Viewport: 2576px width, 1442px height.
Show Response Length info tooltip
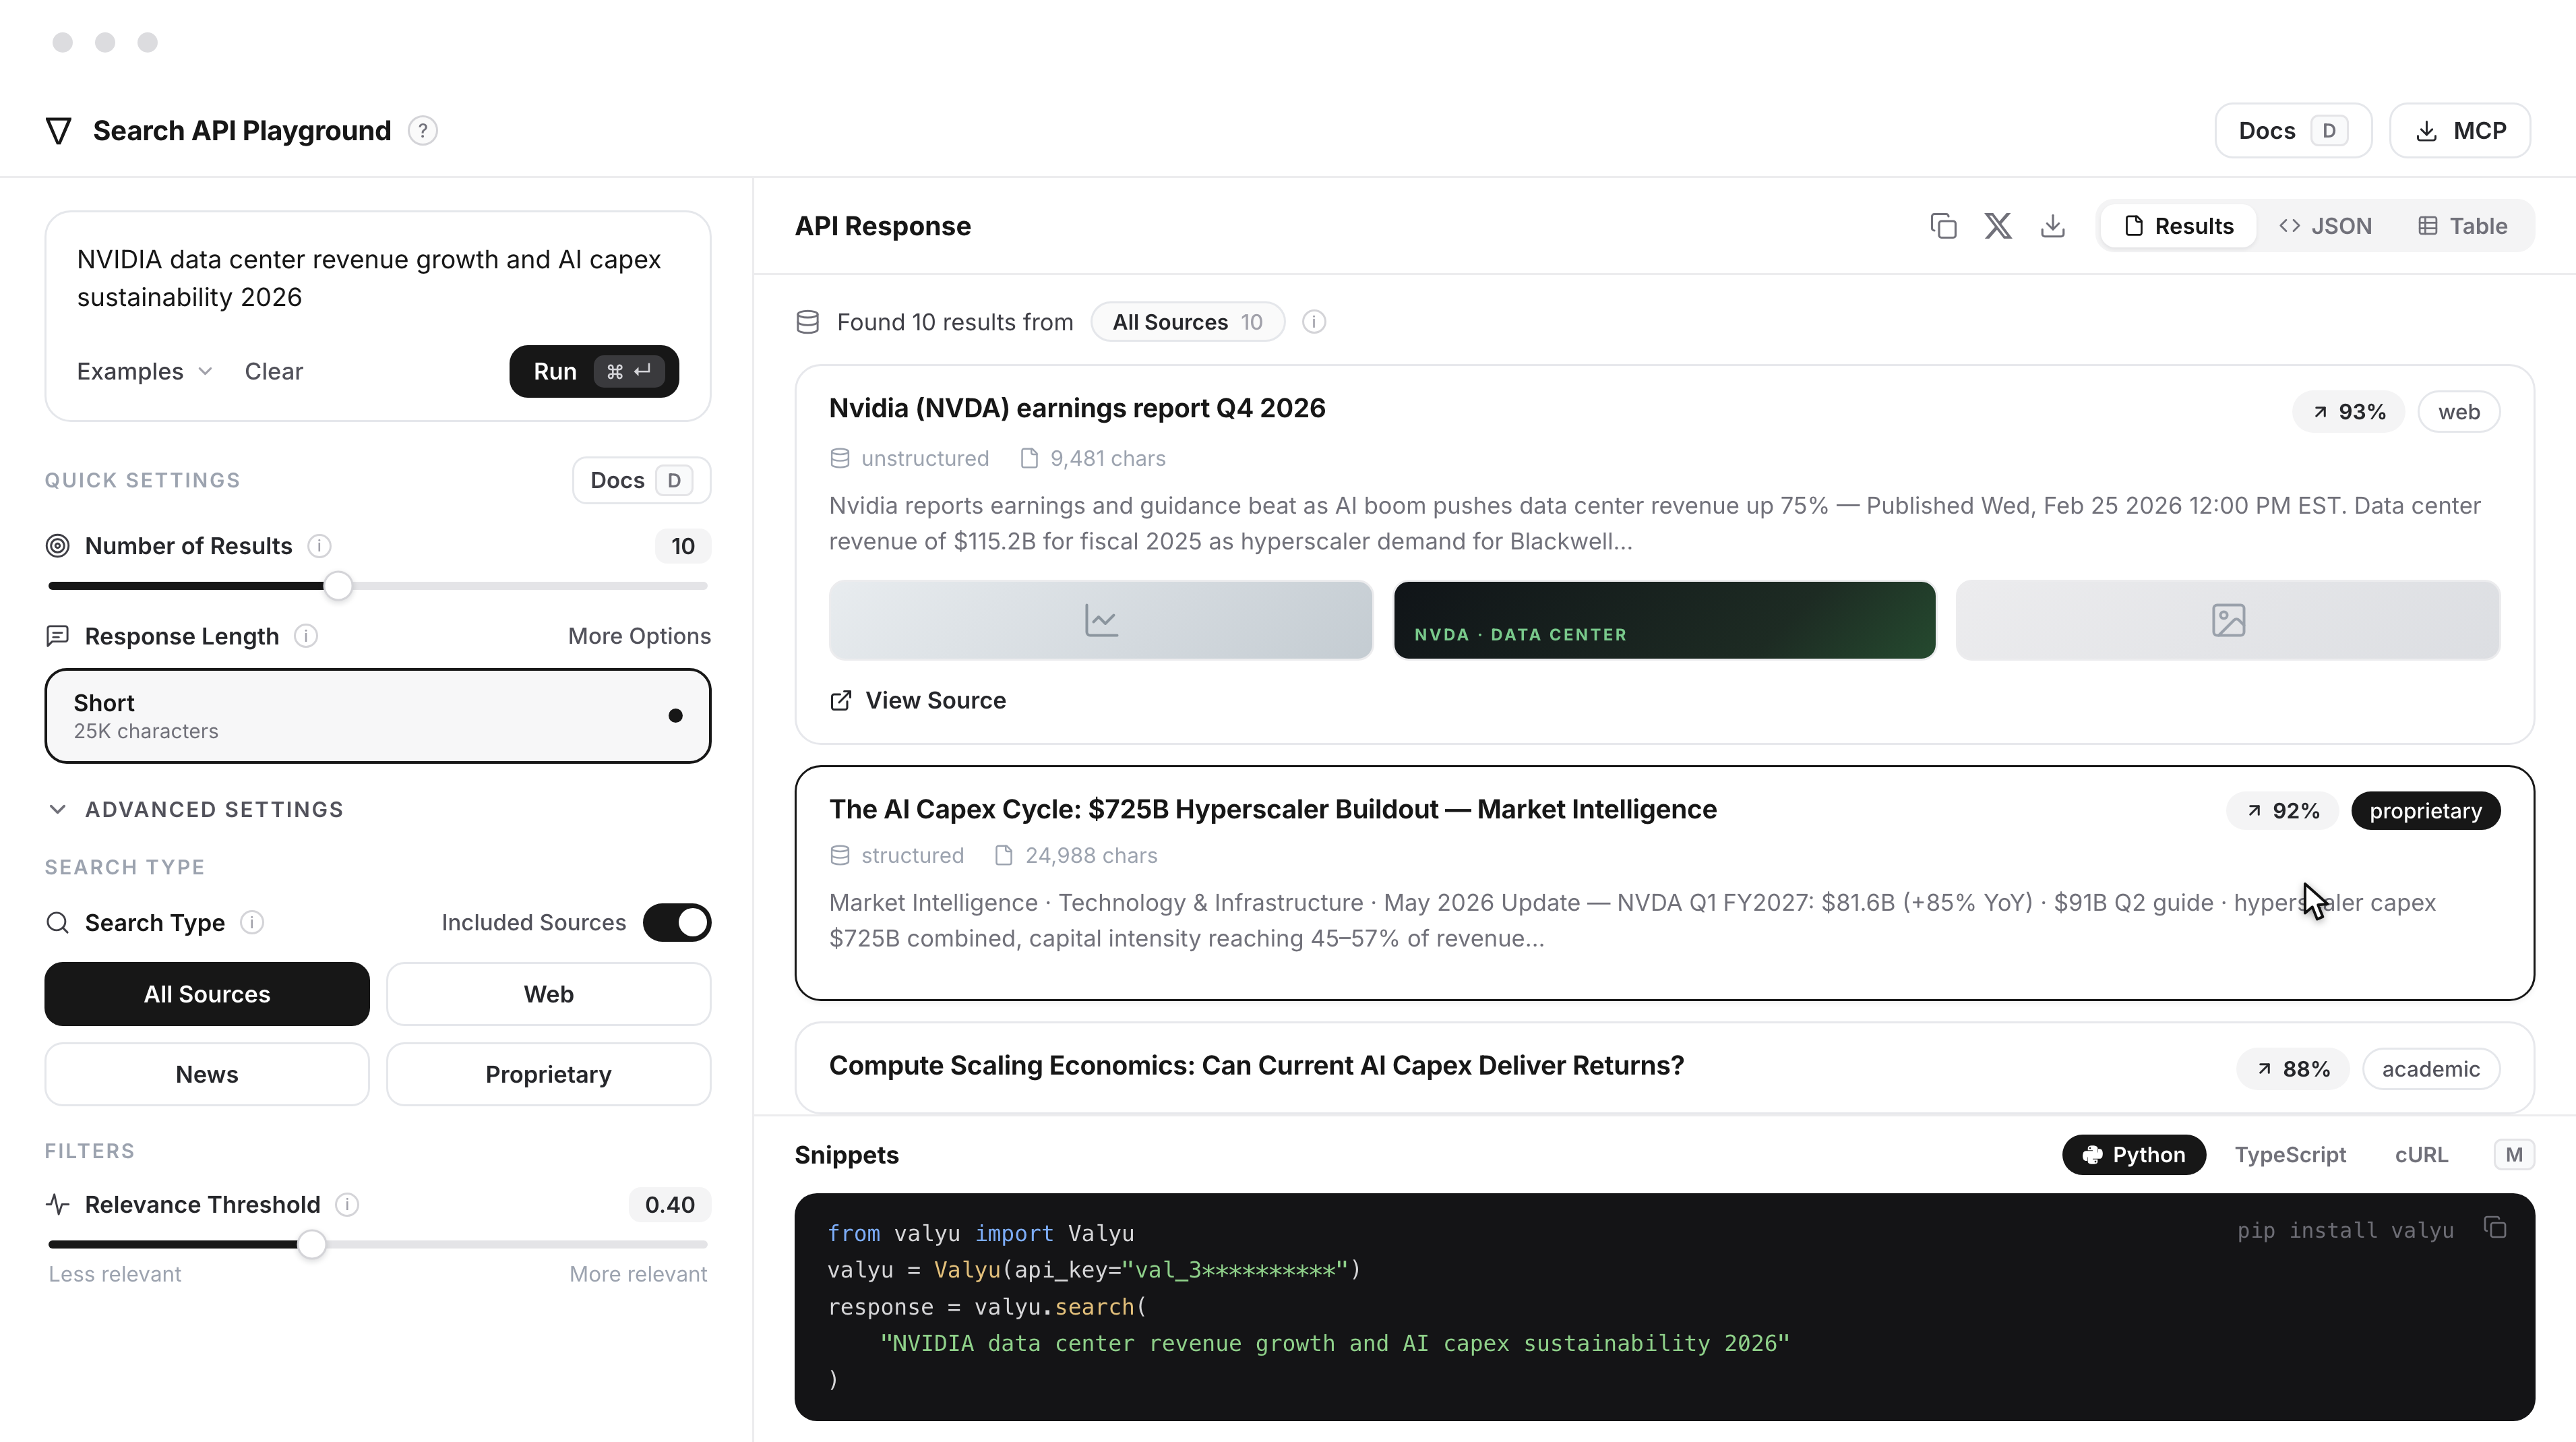tap(306, 636)
